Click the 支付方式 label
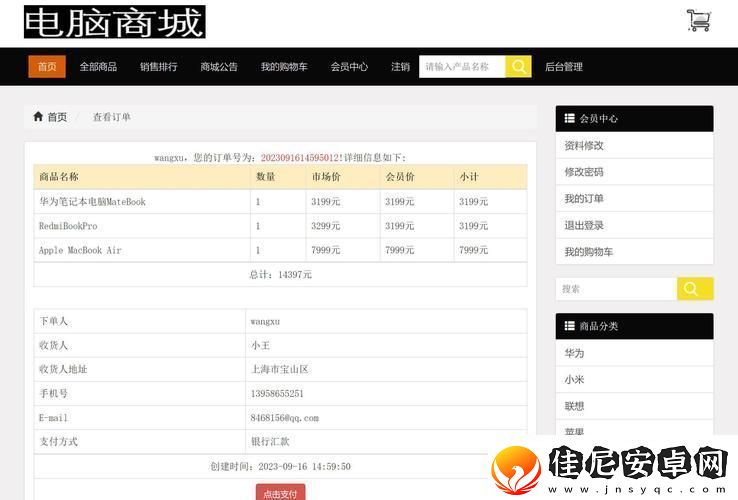Viewport: 738px width, 500px height. tap(58, 442)
